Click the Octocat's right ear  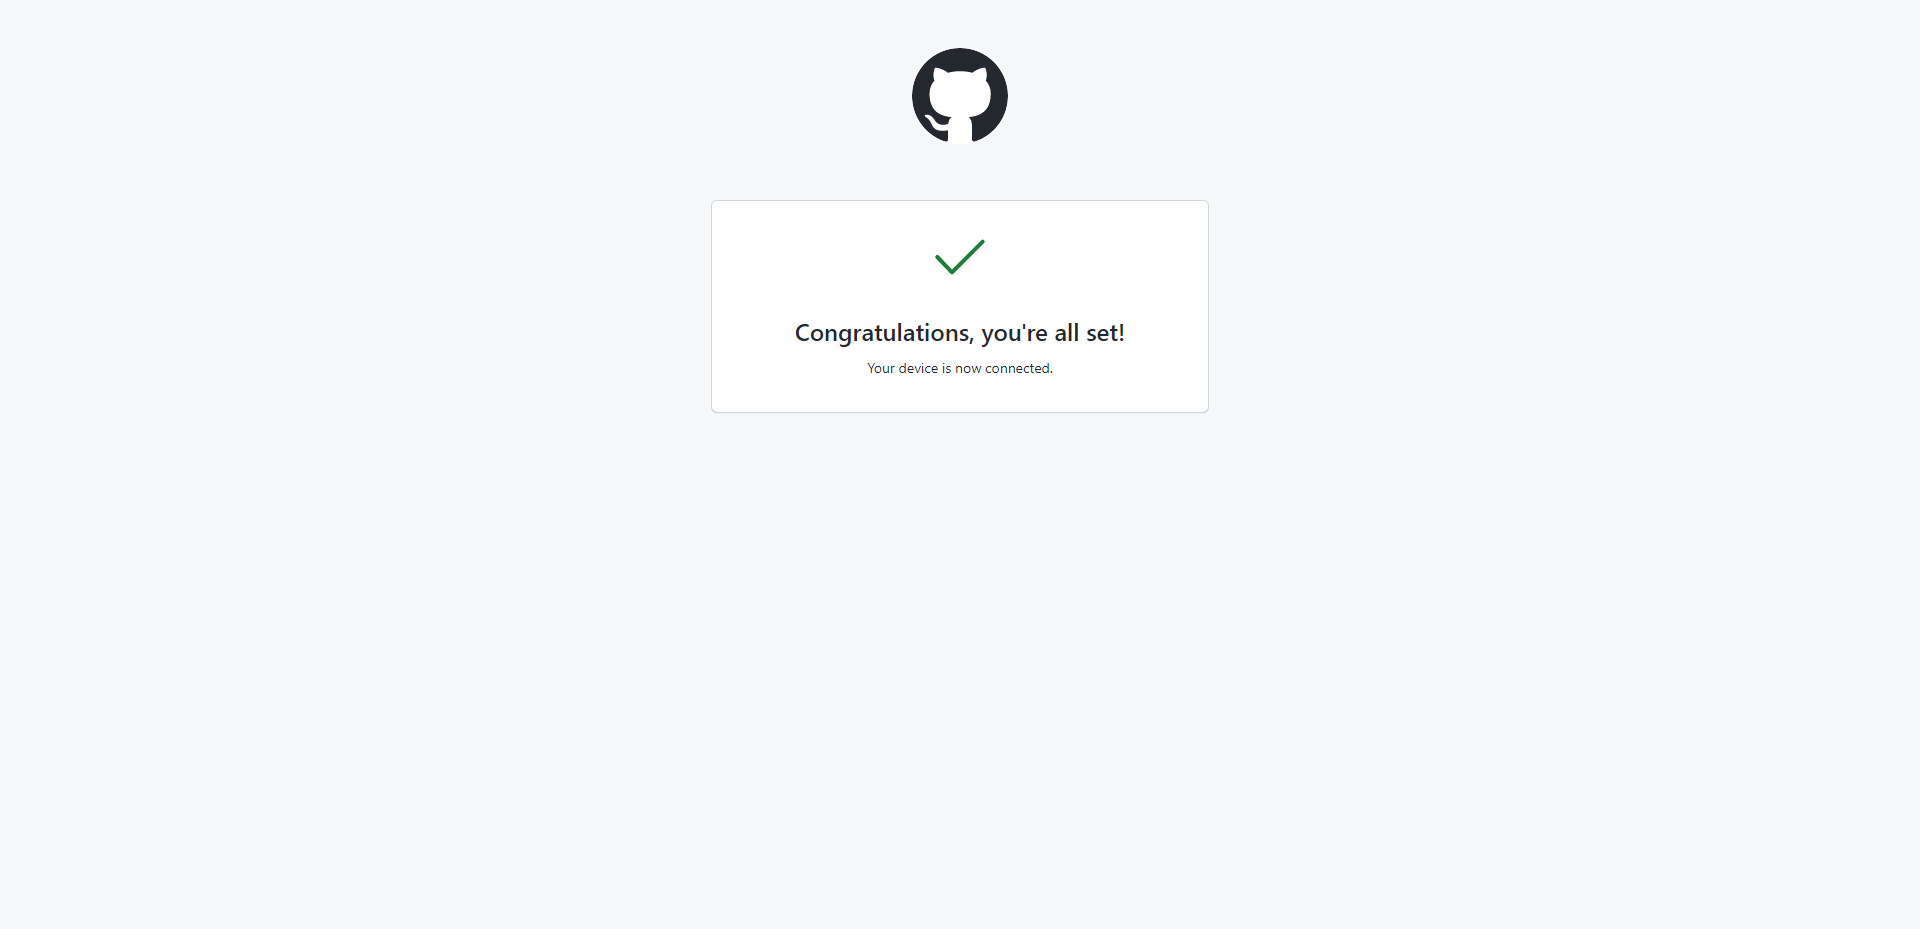[x=980, y=75]
